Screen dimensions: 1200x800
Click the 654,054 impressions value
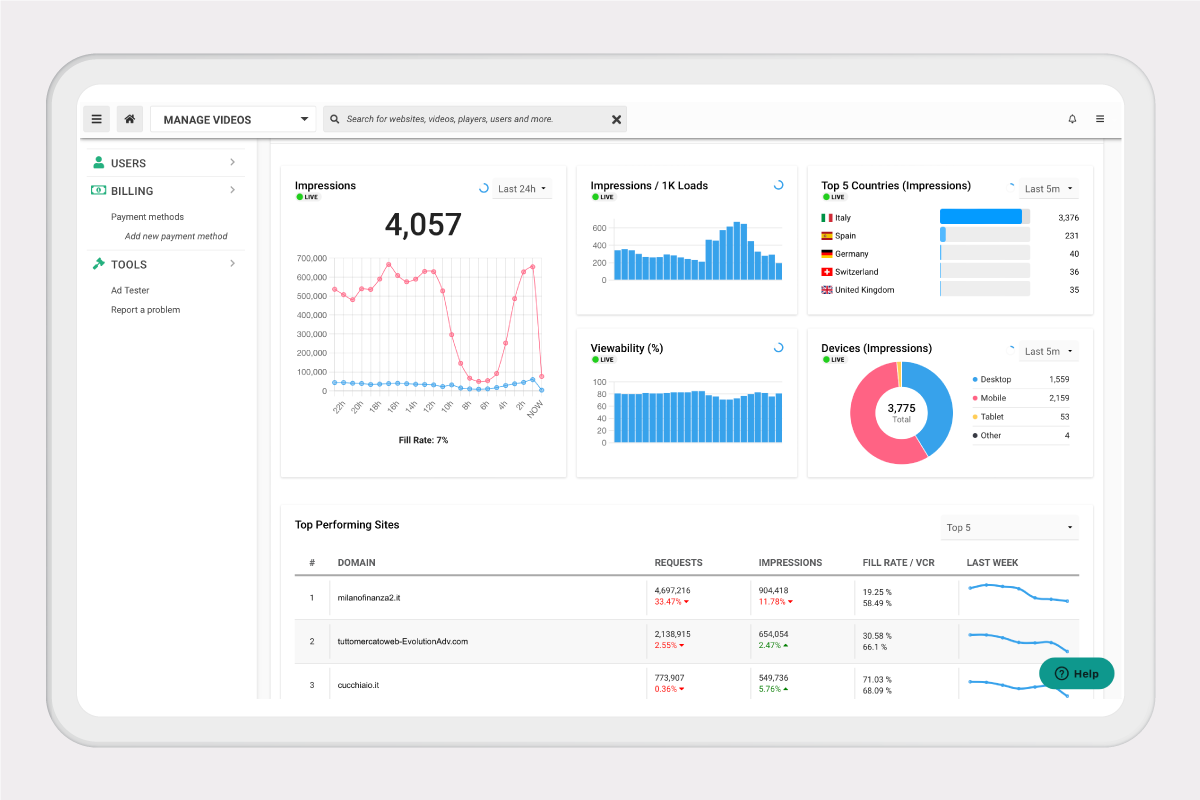[774, 634]
